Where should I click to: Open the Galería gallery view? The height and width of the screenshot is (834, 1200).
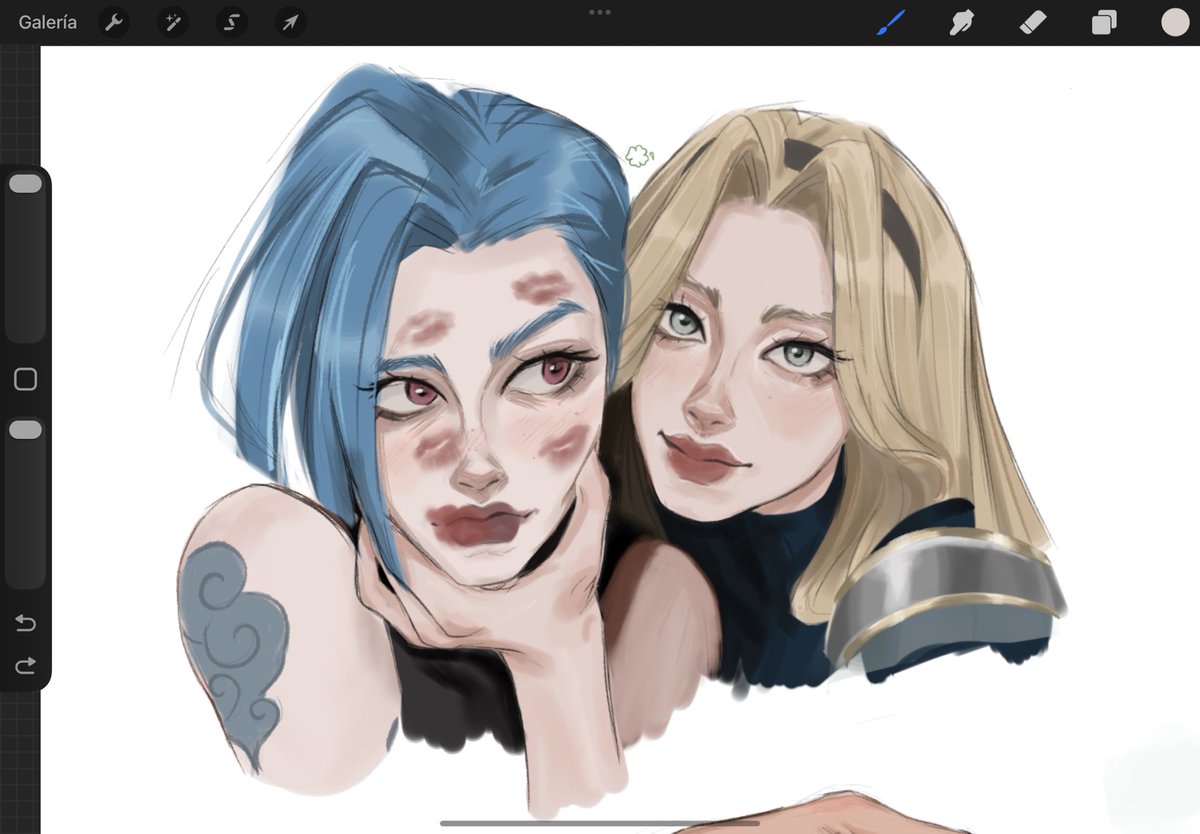click(47, 22)
